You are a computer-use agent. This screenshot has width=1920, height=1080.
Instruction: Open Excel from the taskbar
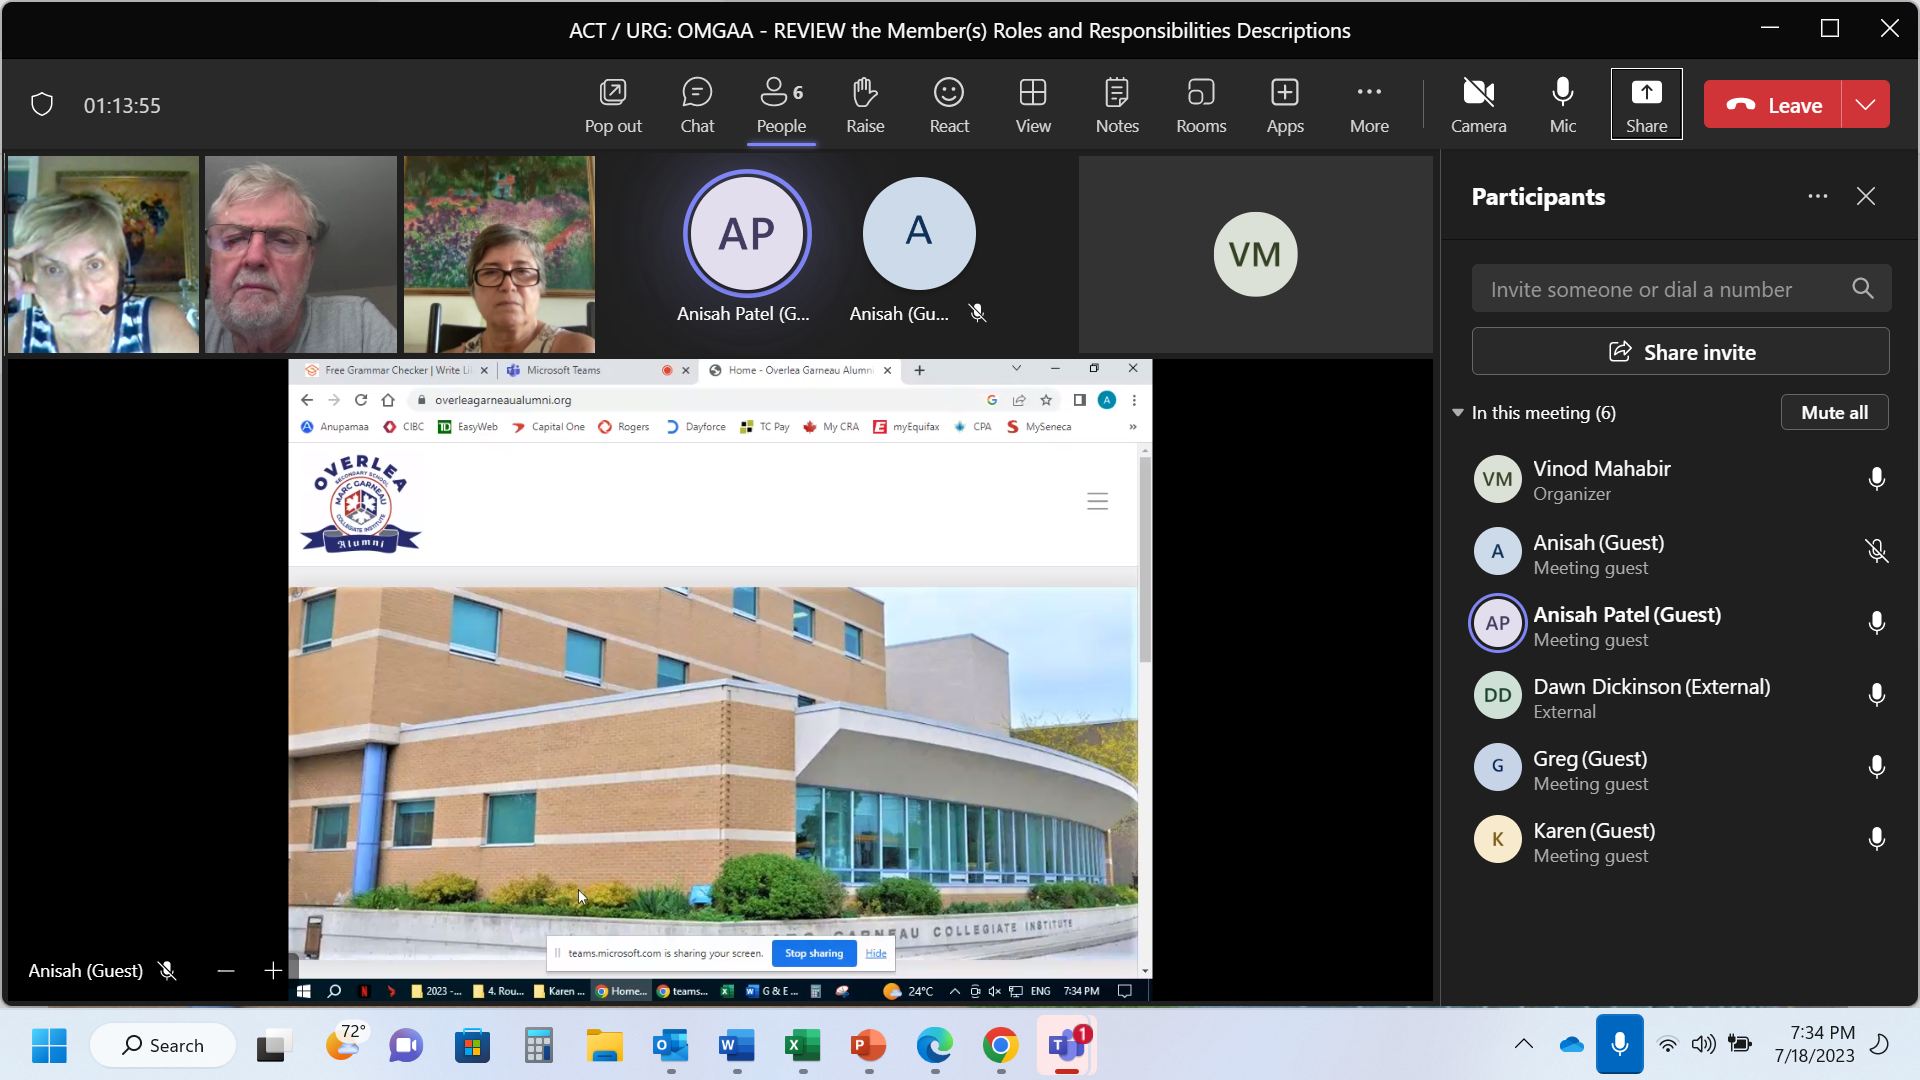tap(802, 1045)
